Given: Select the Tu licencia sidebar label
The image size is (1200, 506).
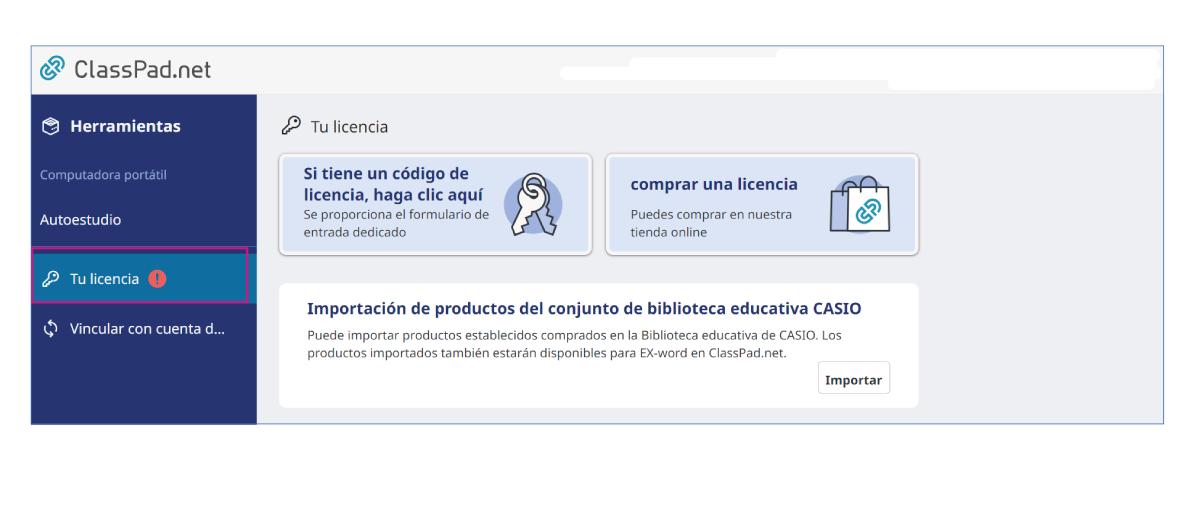Looking at the screenshot, I should click(104, 279).
